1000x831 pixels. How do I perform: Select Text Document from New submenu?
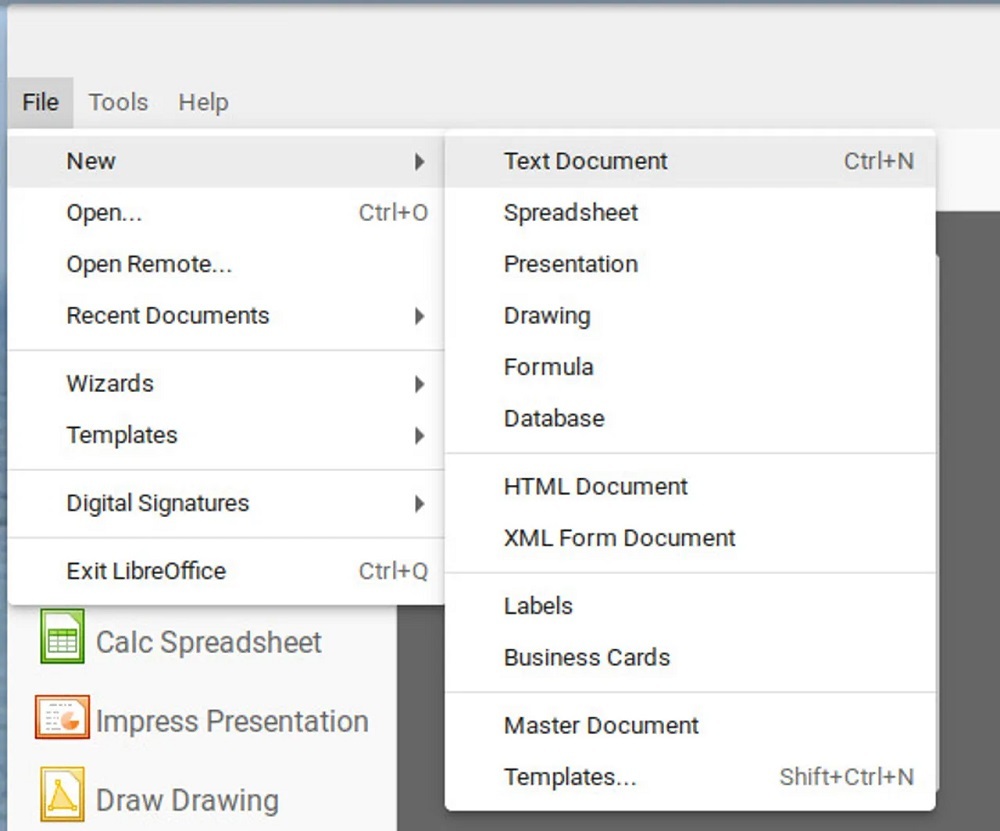(x=586, y=161)
